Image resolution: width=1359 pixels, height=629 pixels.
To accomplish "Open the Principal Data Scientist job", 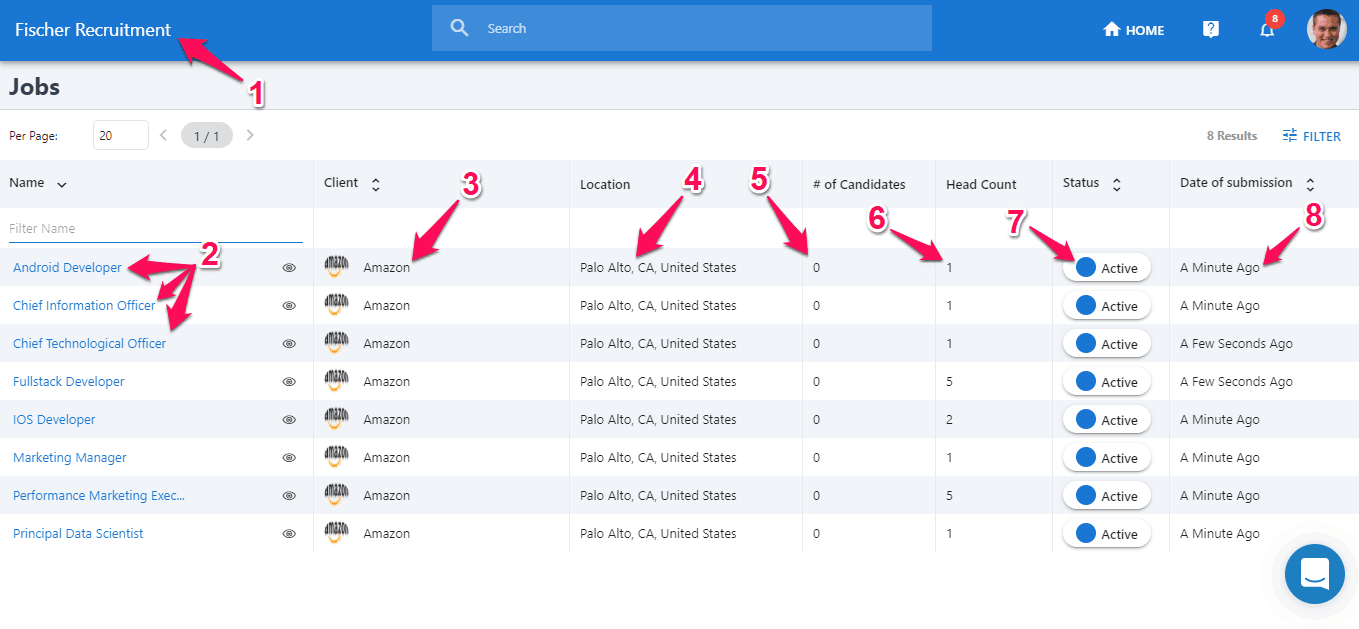I will [78, 534].
